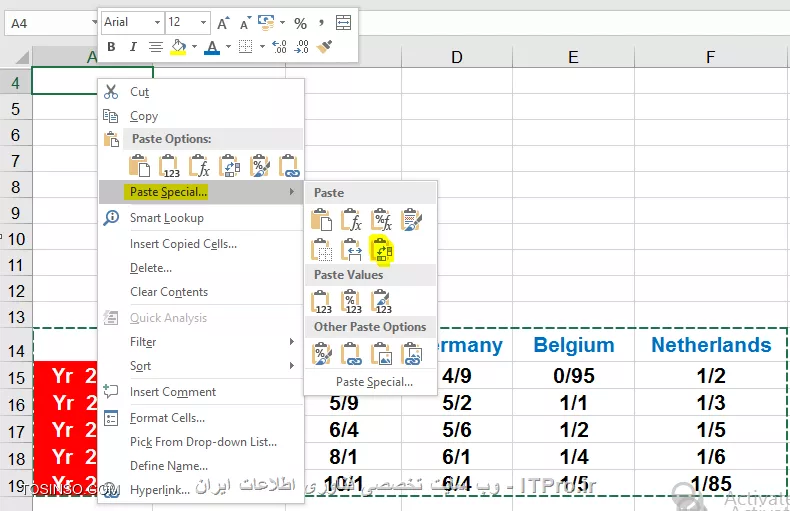
Task: Open borders dropdown arrow
Action: [262, 47]
